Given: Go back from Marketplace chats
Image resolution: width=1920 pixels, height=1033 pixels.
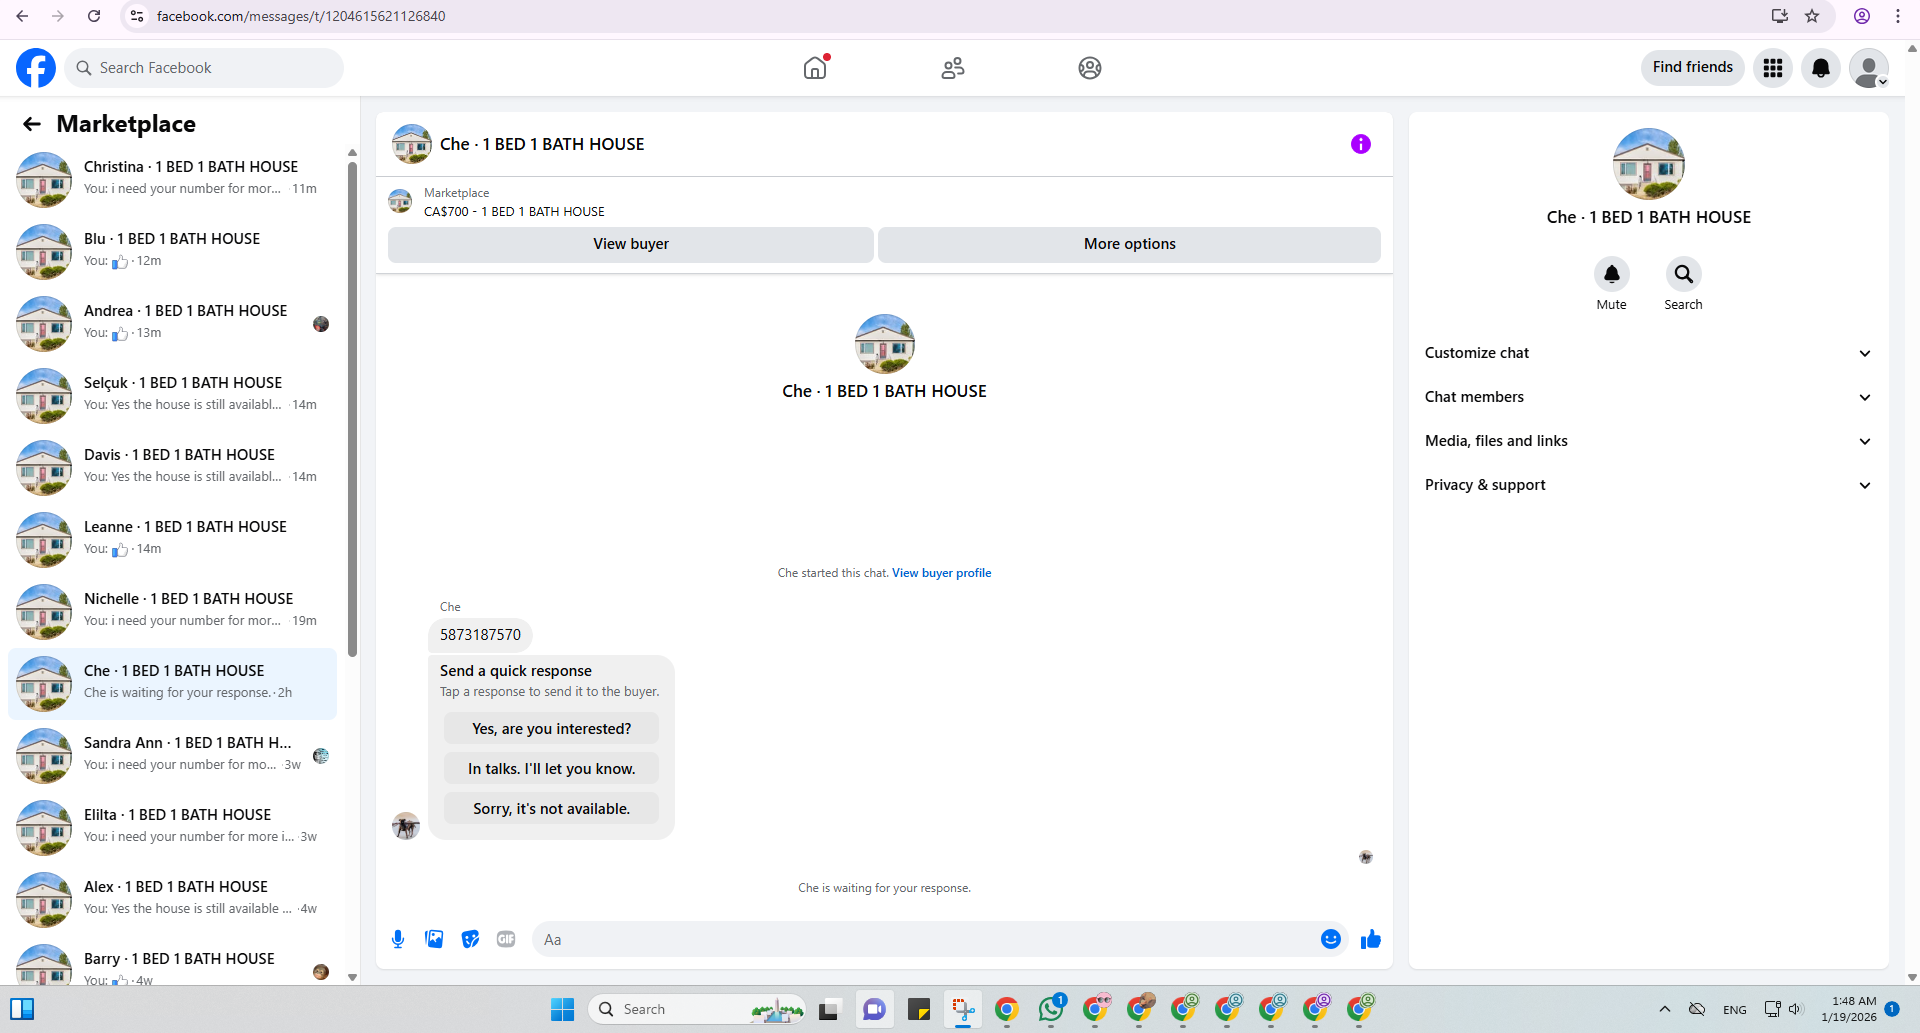Looking at the screenshot, I should [32, 124].
